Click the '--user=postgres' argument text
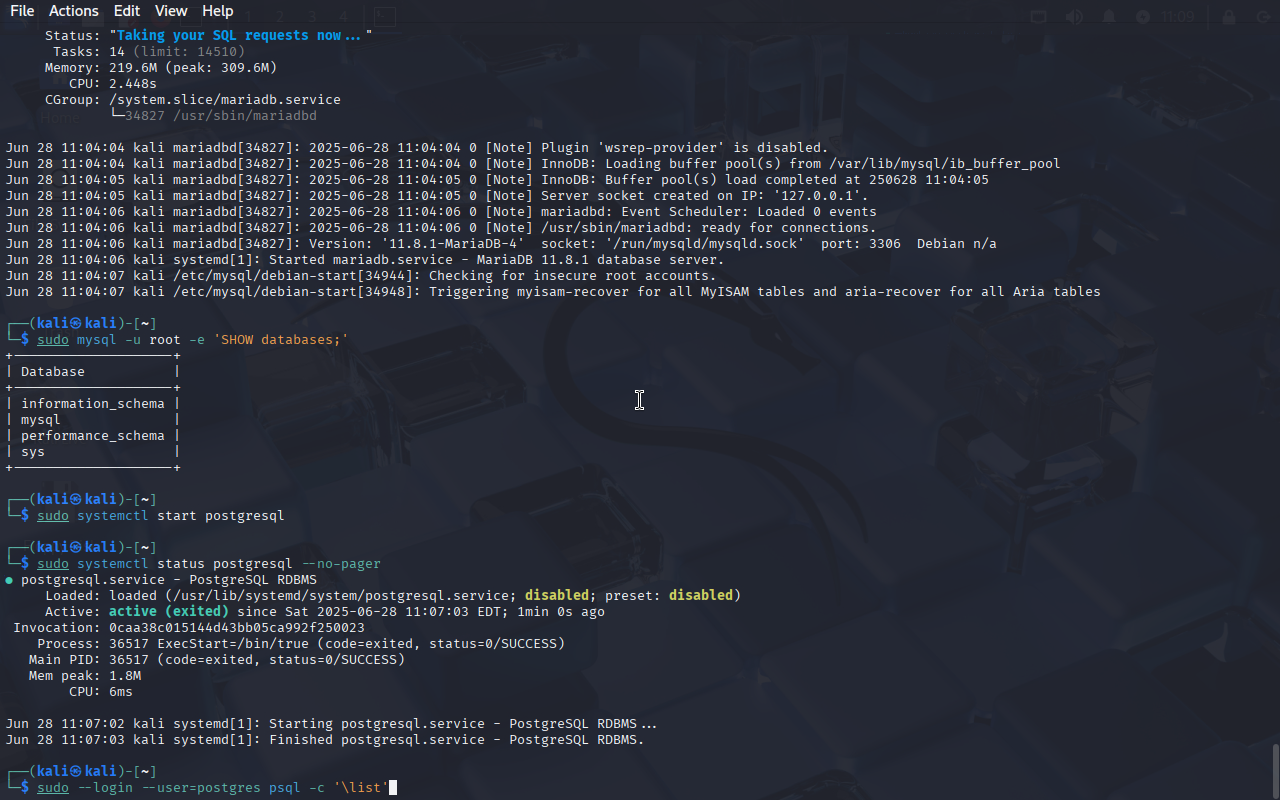 tap(201, 788)
